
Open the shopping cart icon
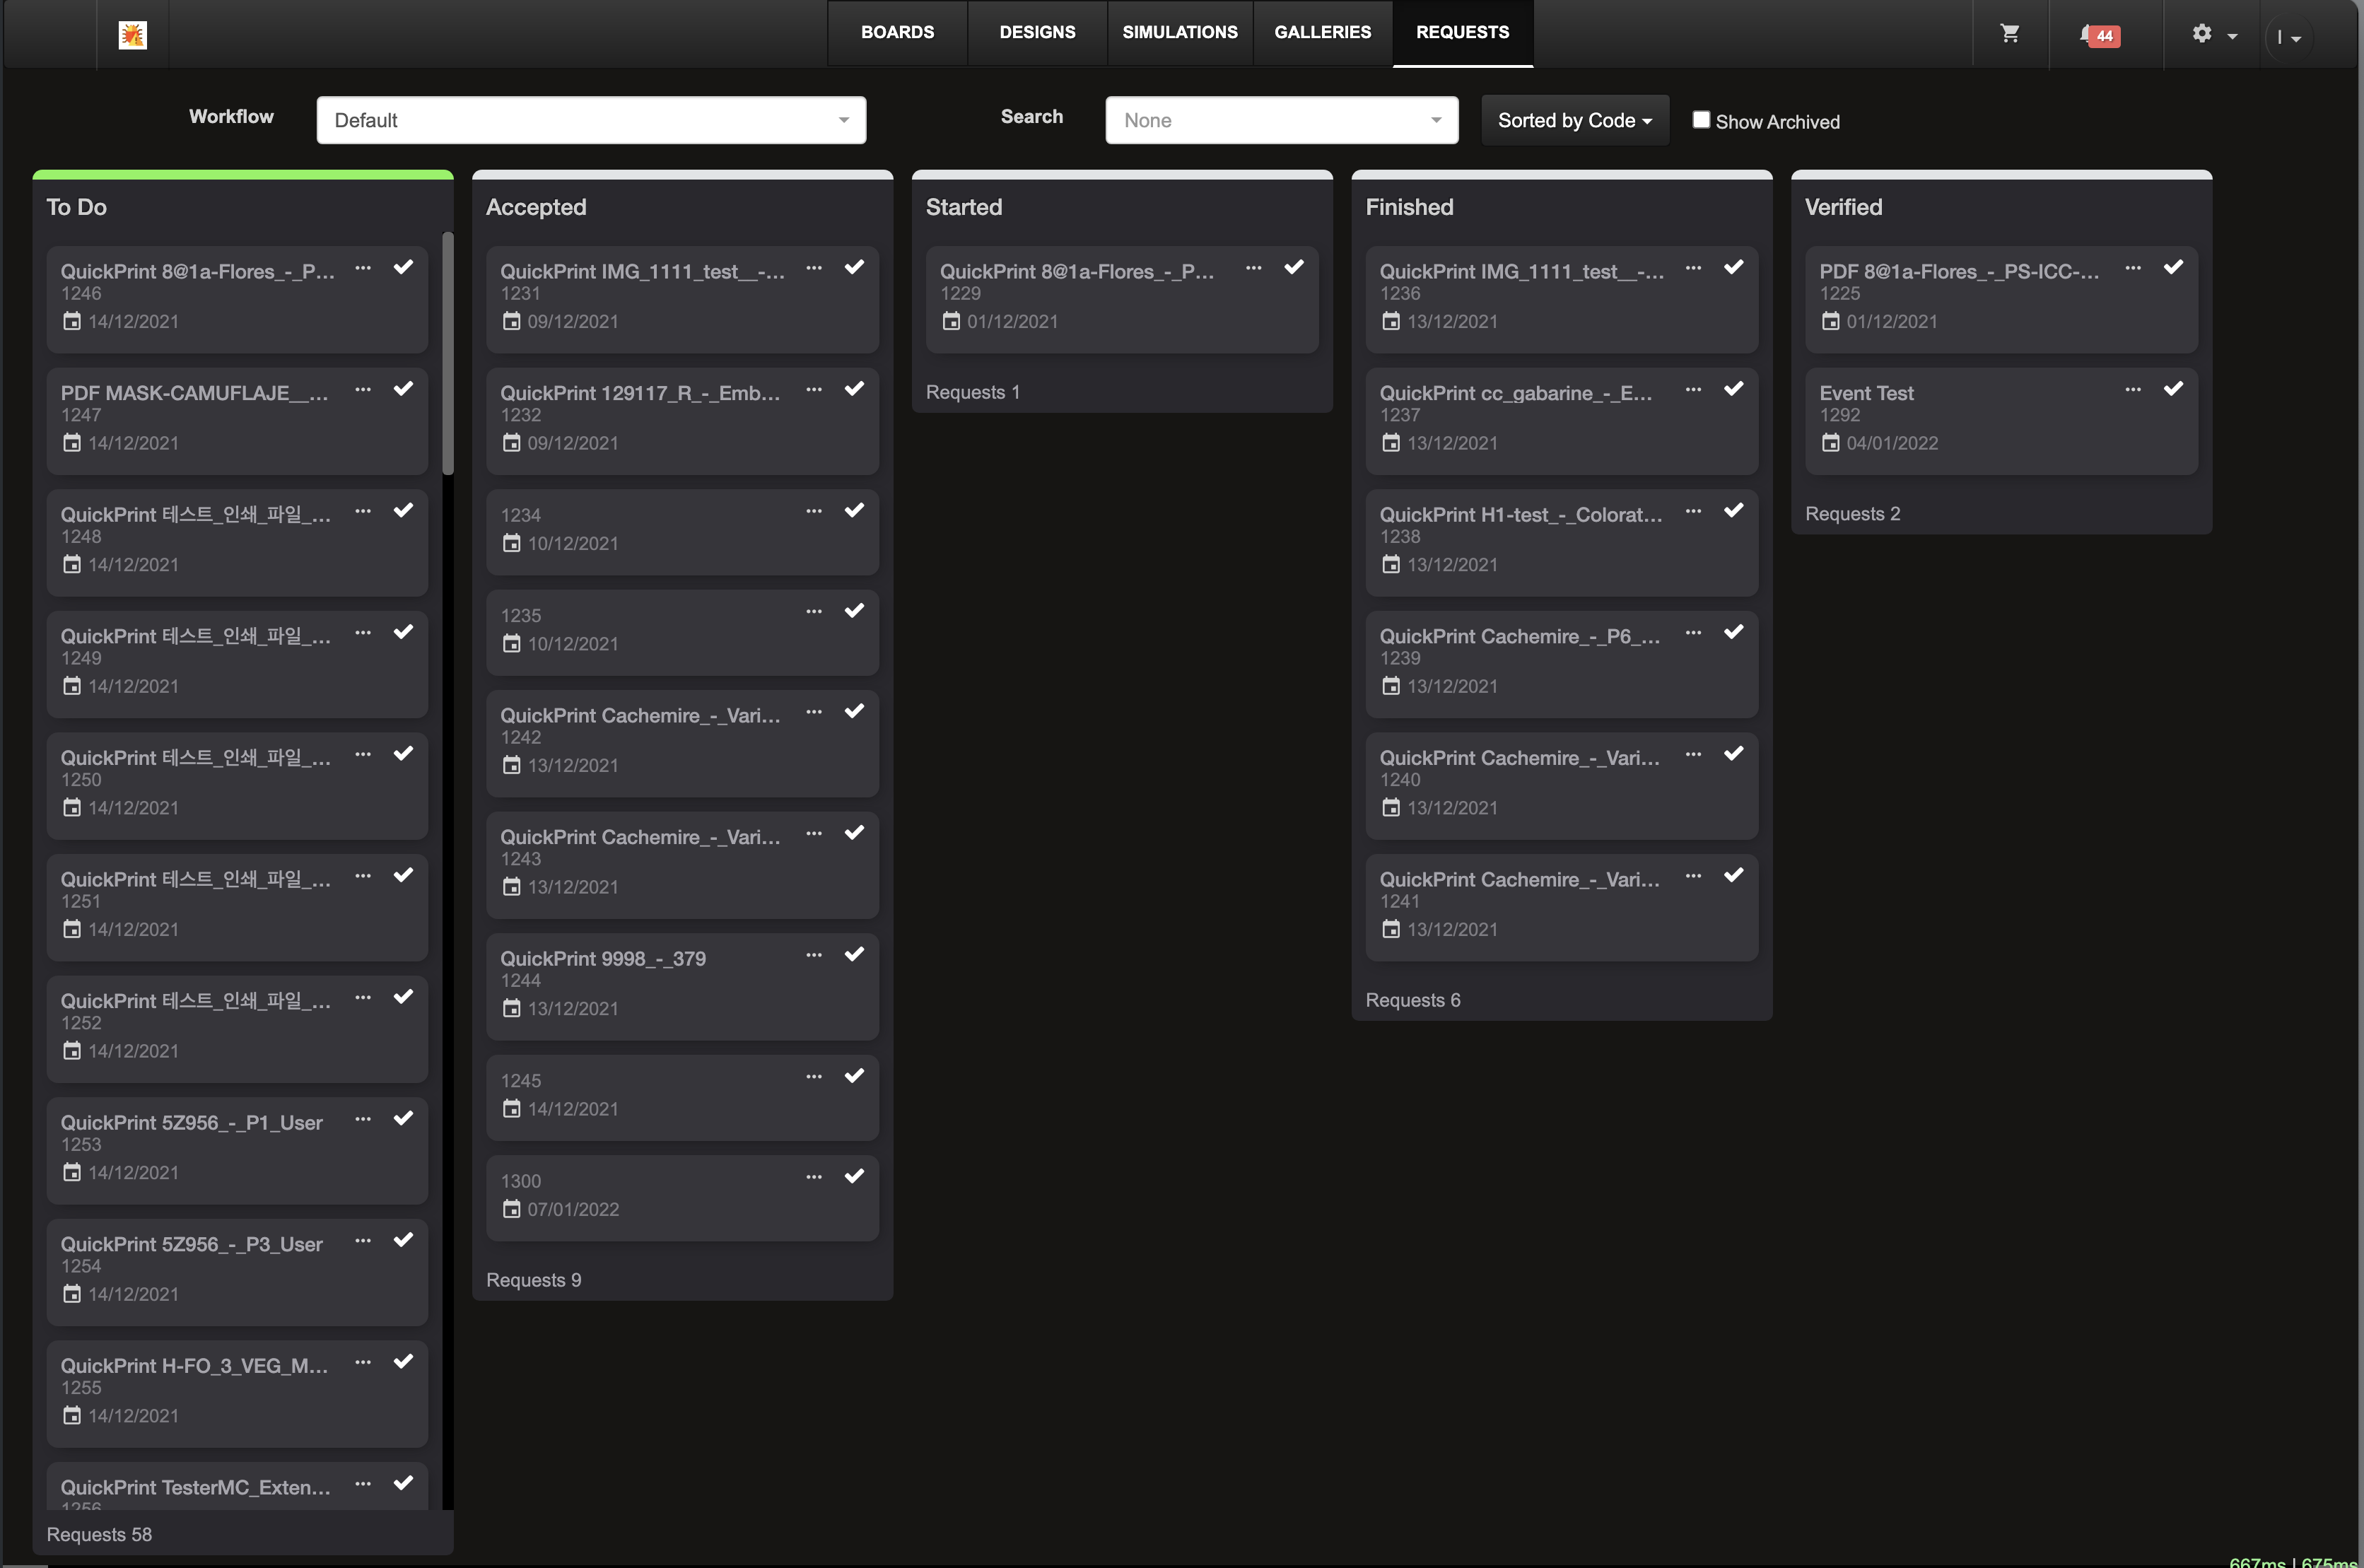[2009, 34]
